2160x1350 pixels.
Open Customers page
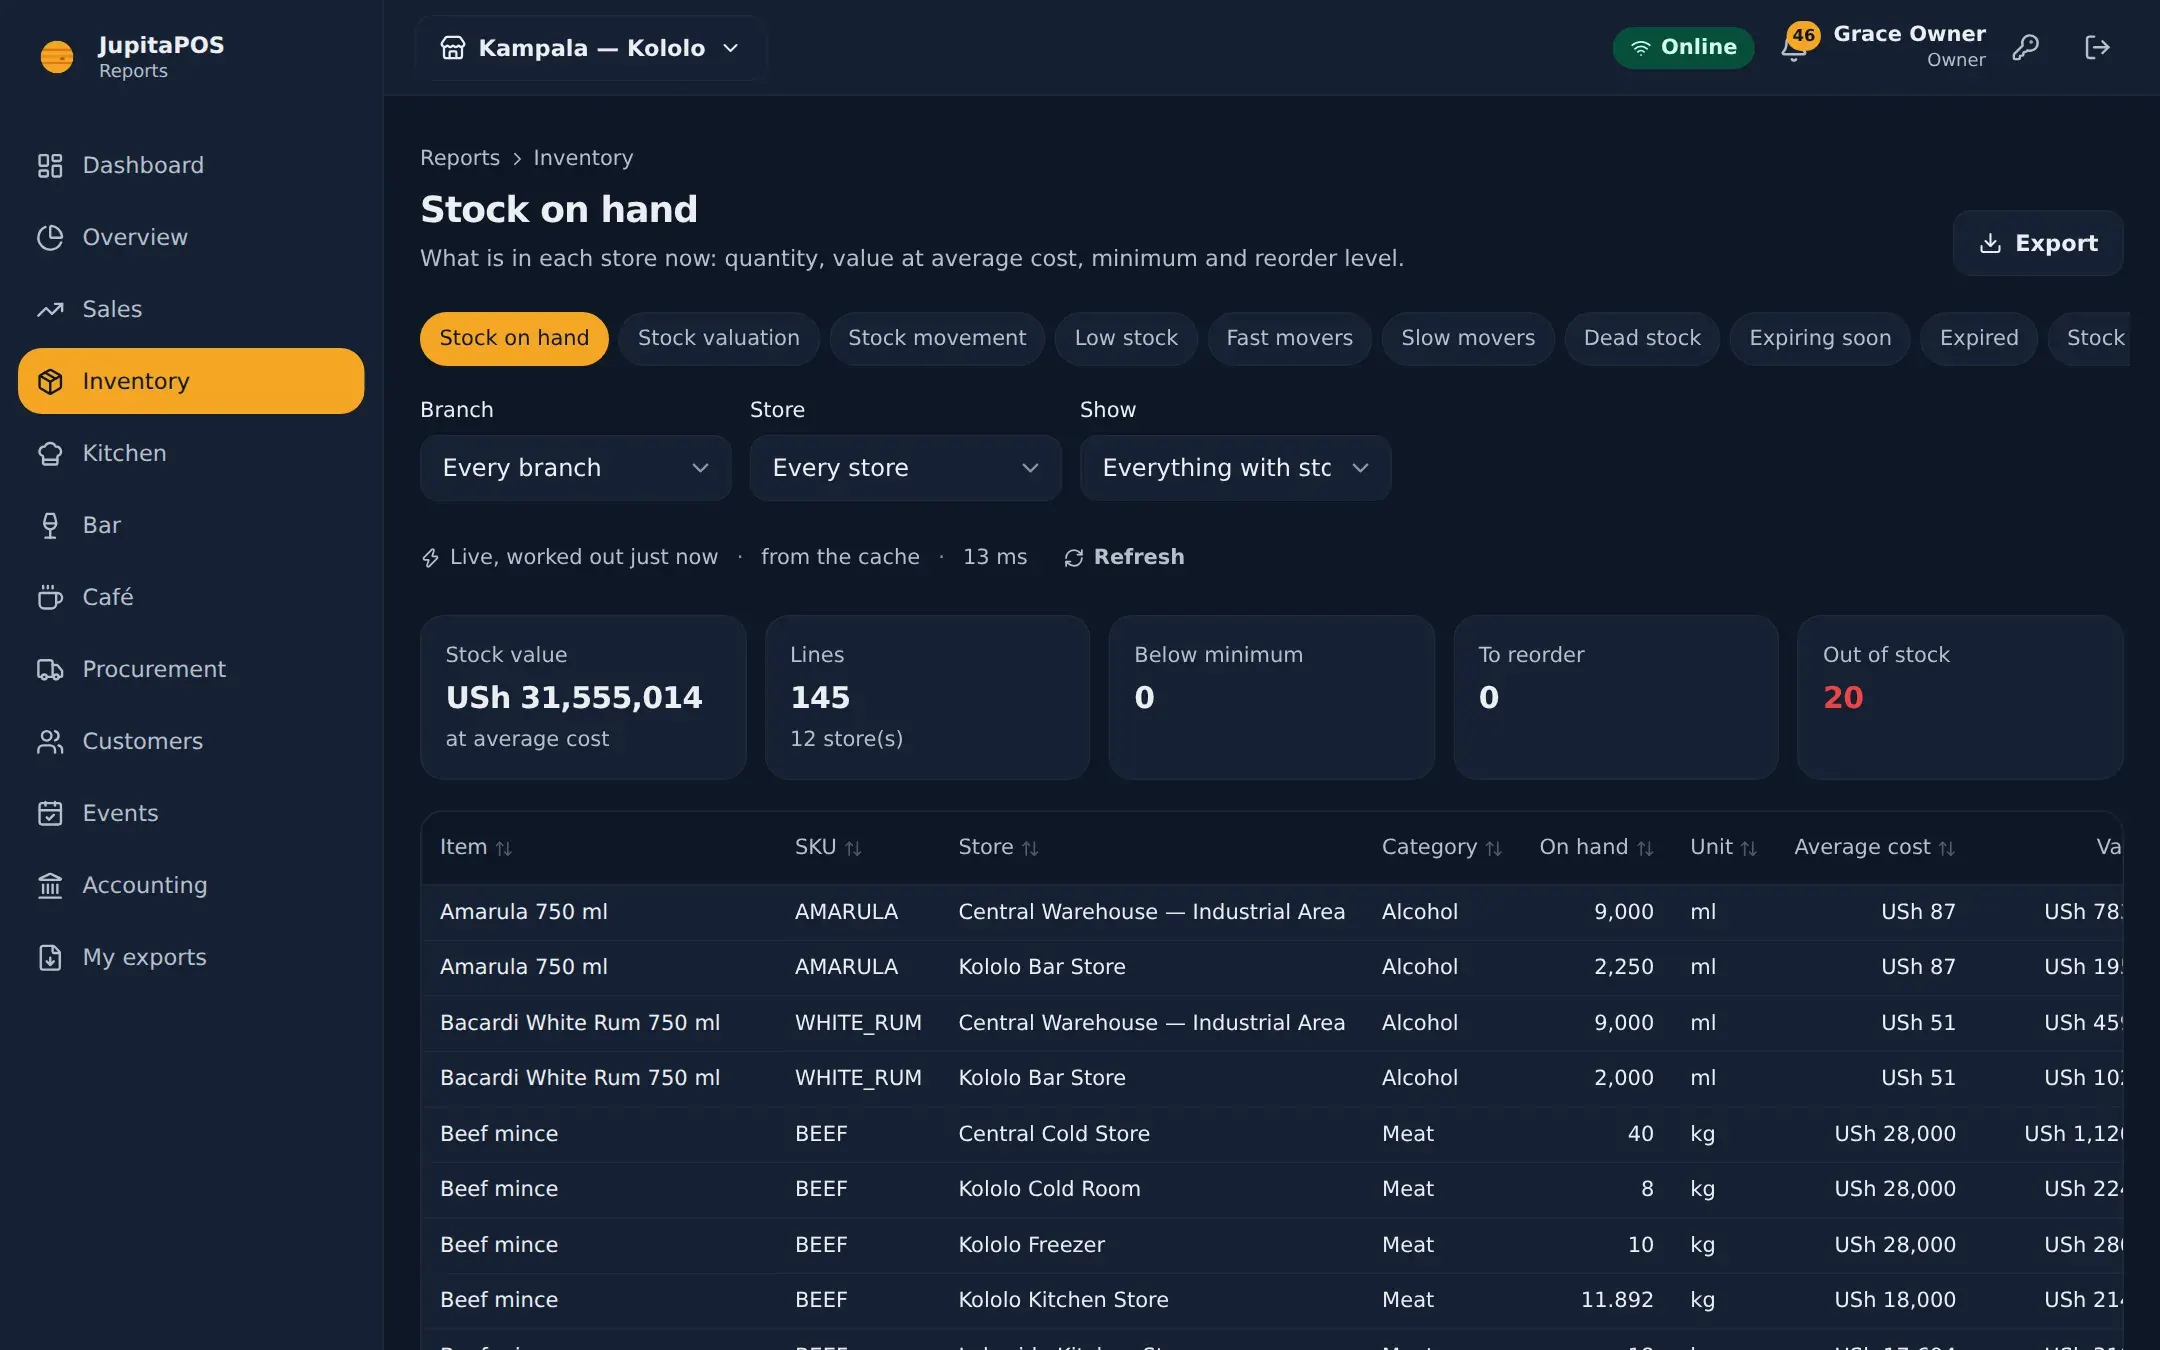point(191,741)
